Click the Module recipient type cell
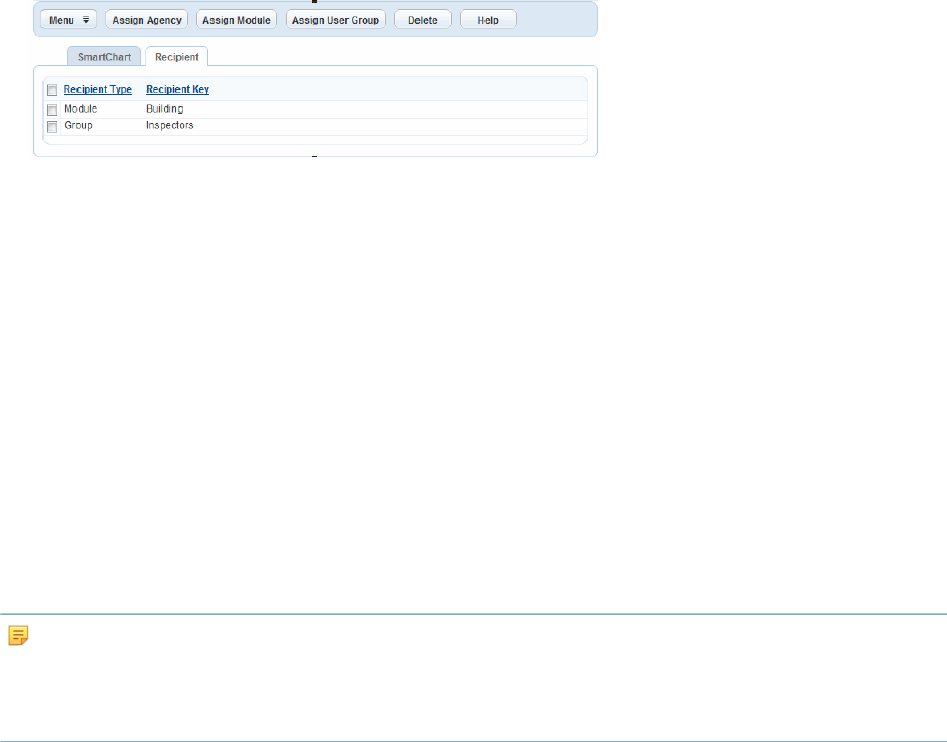Image resolution: width=947 pixels, height=742 pixels. 80,109
